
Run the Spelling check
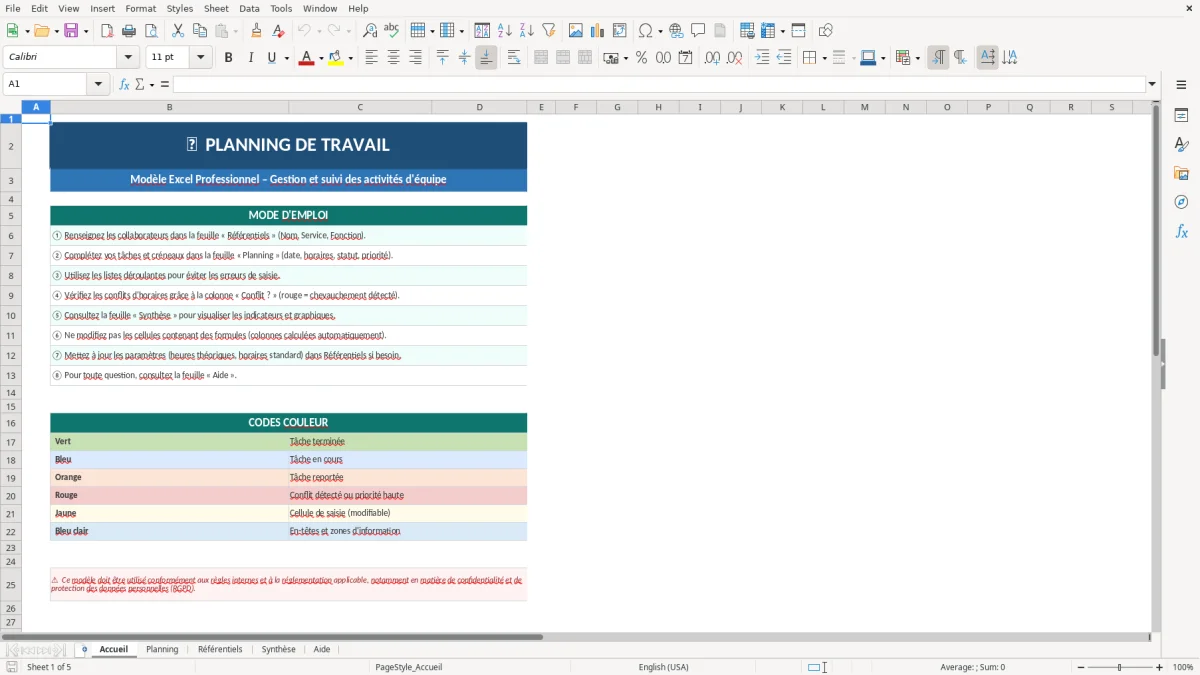pyautogui.click(x=392, y=31)
